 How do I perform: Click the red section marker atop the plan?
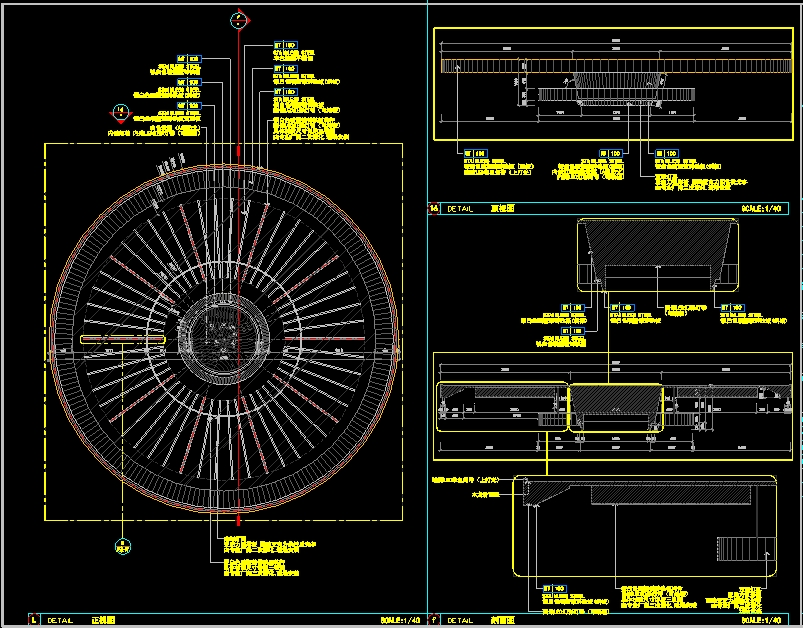coord(238,19)
